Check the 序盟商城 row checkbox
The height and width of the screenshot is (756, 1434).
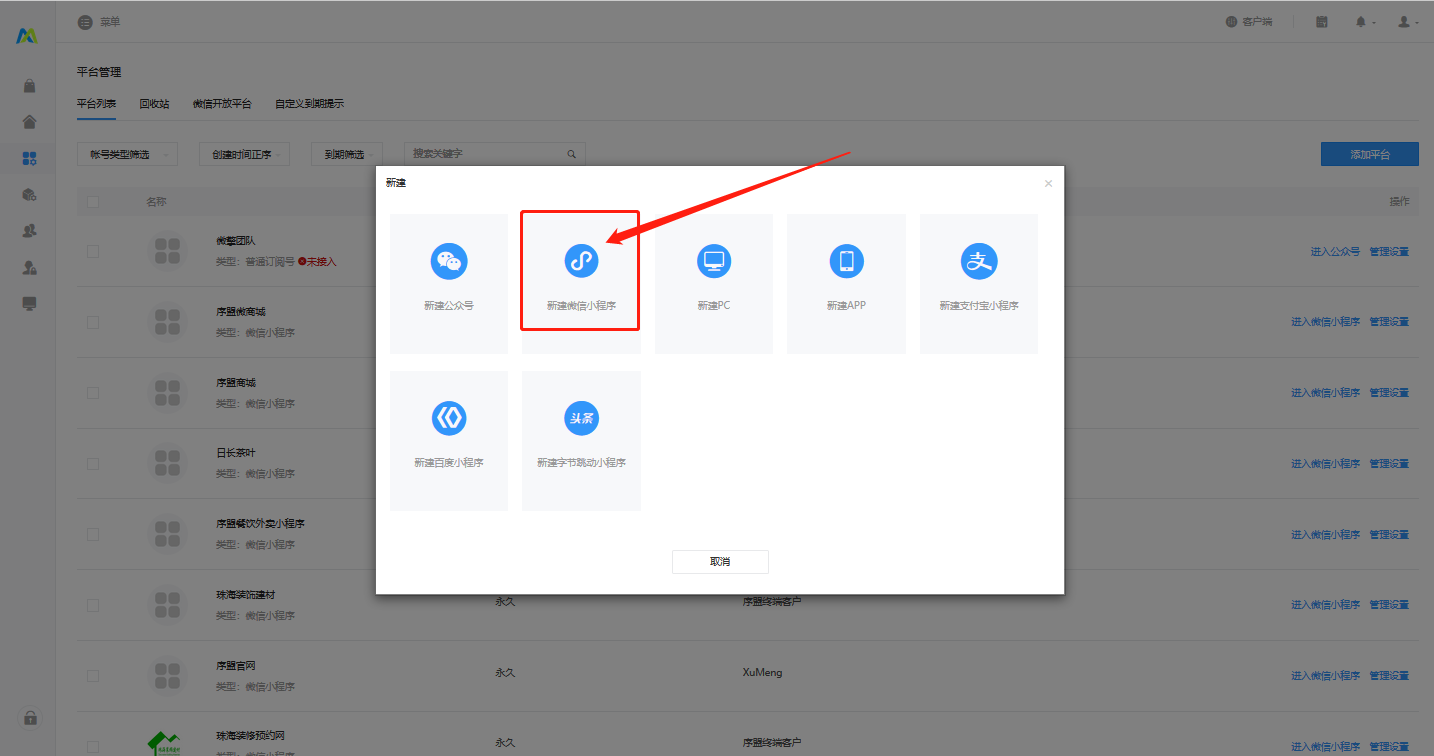93,393
